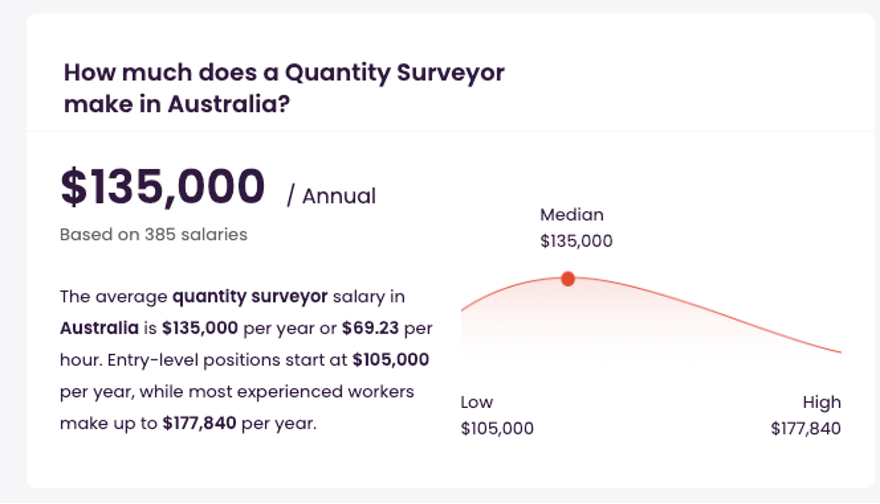
Task: Click the 'High' chart label
Action: [822, 402]
